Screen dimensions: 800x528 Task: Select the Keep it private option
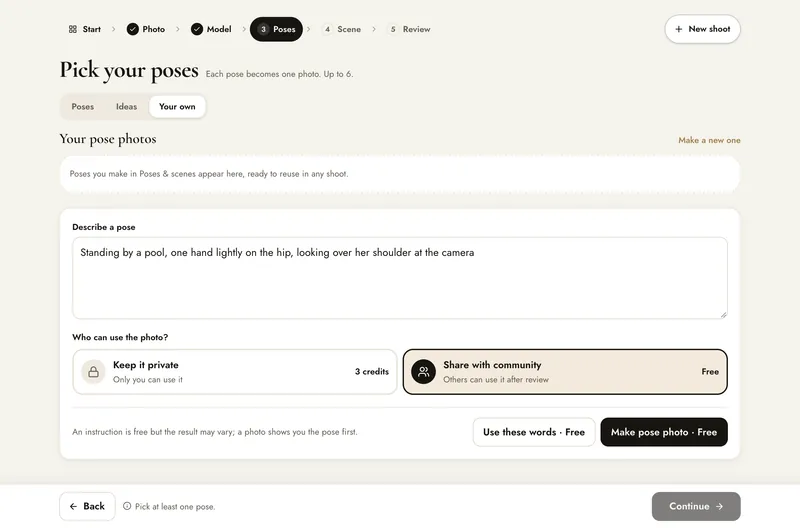click(235, 372)
